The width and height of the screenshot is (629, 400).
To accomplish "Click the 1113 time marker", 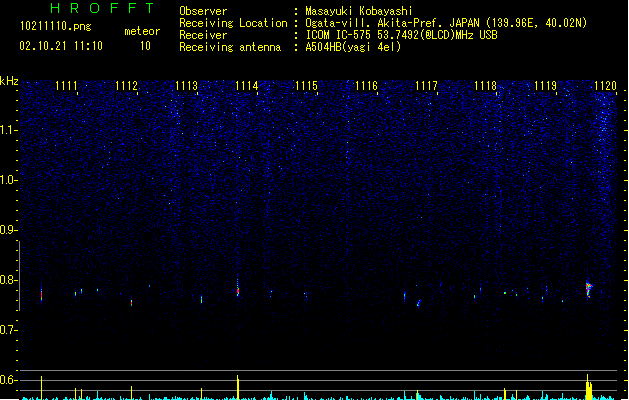I will click(x=186, y=86).
